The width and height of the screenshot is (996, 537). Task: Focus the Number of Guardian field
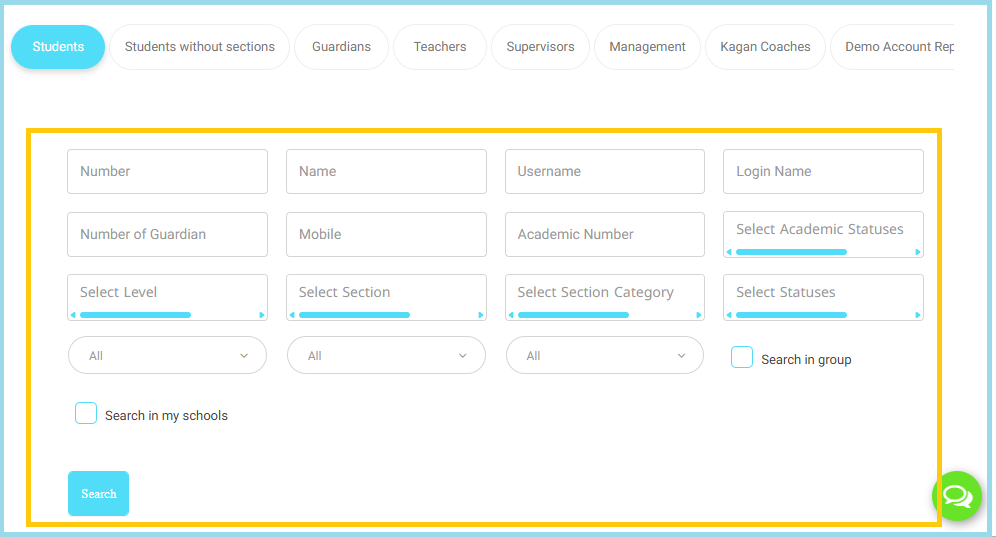(167, 235)
